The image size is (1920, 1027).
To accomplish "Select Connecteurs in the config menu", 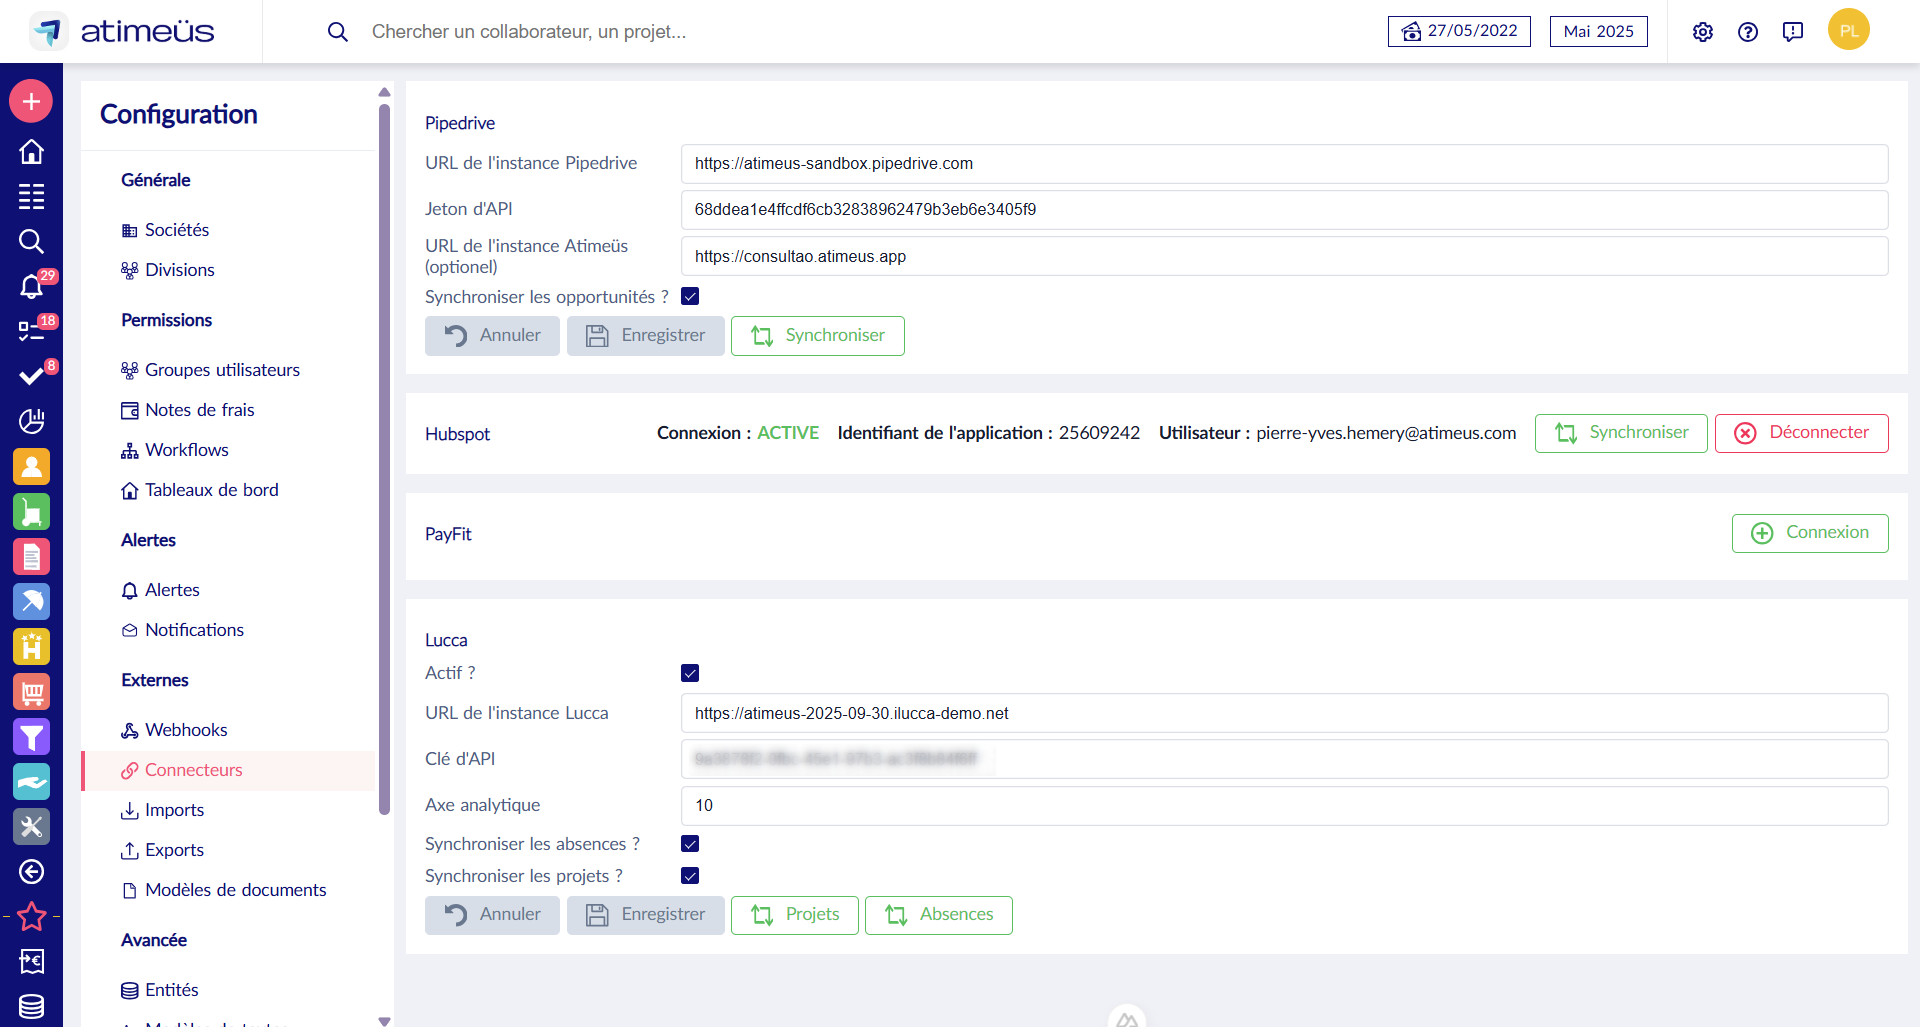I will [229, 771].
